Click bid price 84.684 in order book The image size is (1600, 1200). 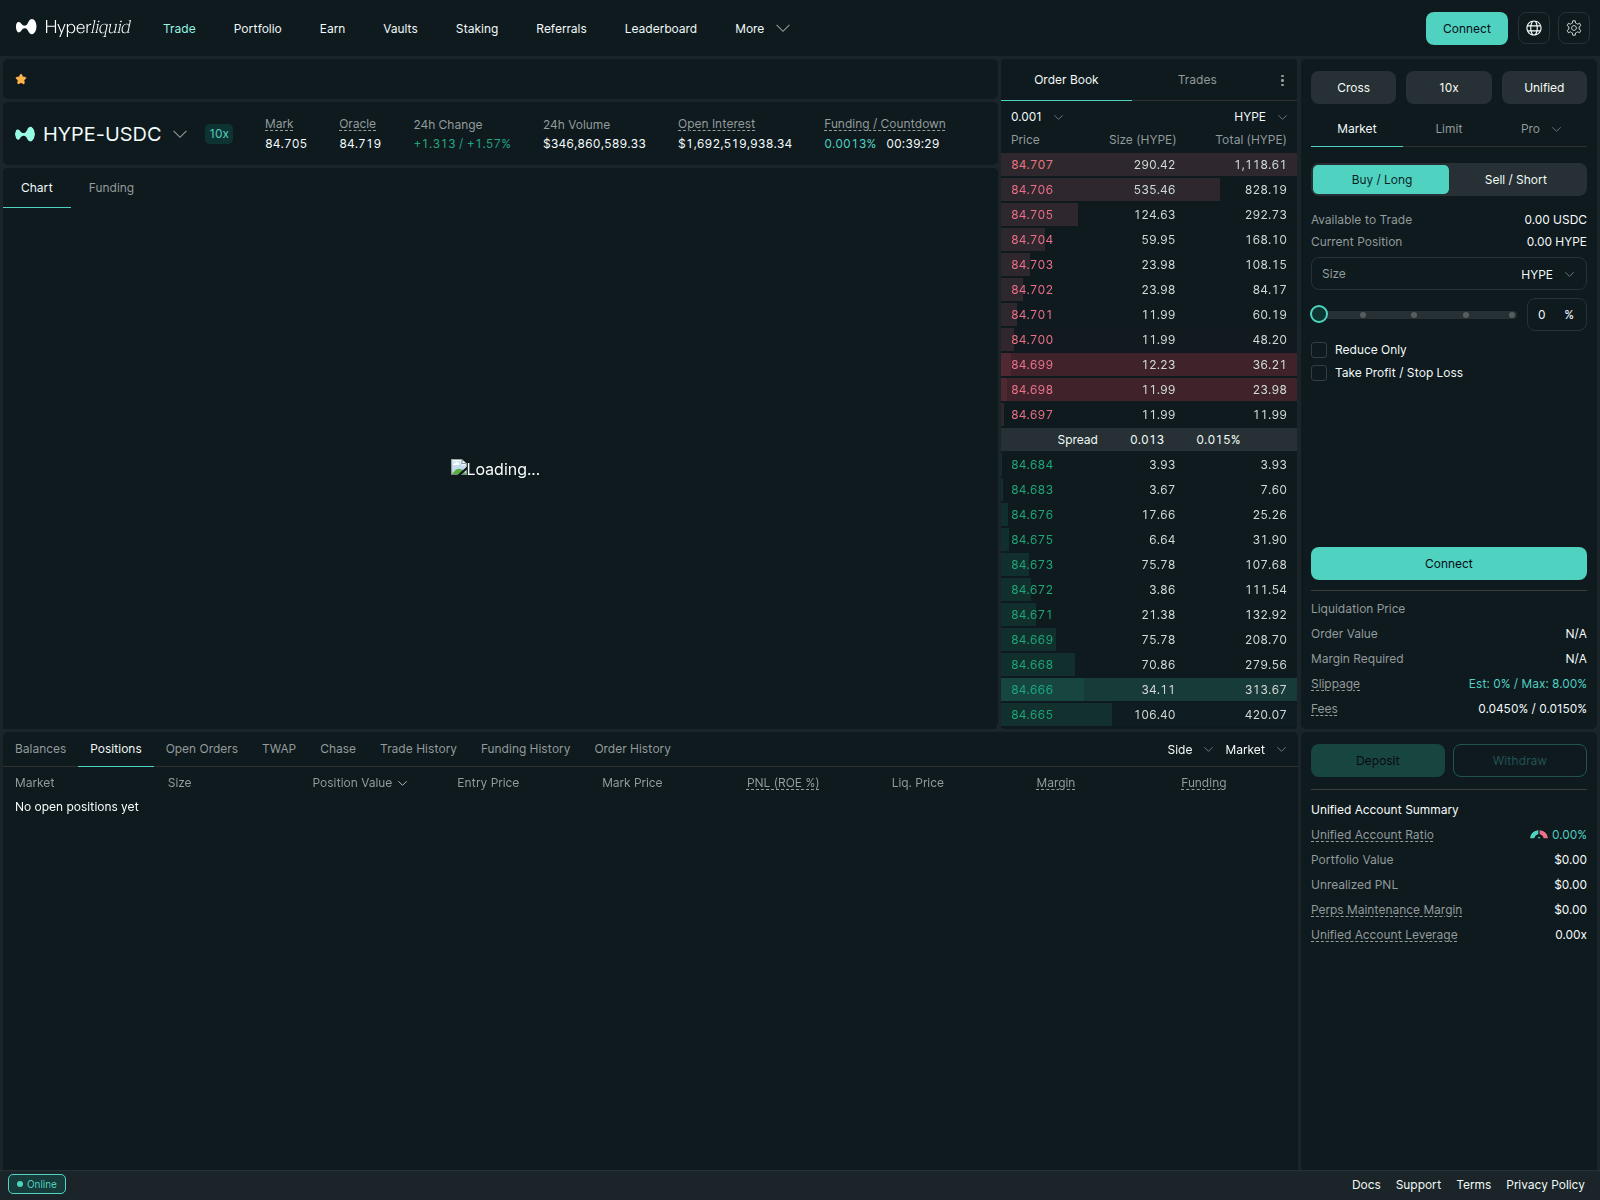pos(1031,465)
